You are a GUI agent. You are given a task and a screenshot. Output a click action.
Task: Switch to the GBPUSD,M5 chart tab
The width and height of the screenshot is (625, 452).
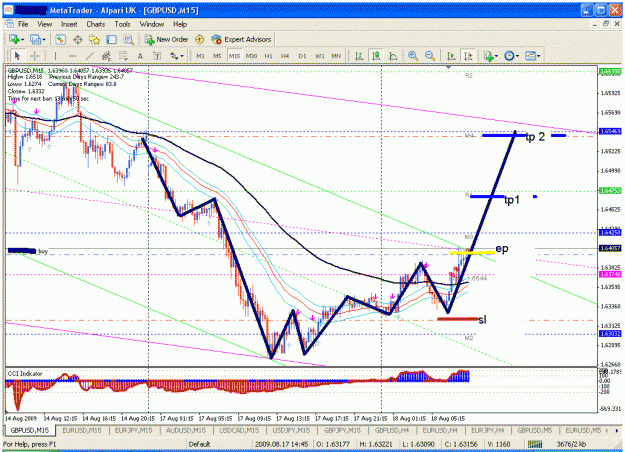535,430
